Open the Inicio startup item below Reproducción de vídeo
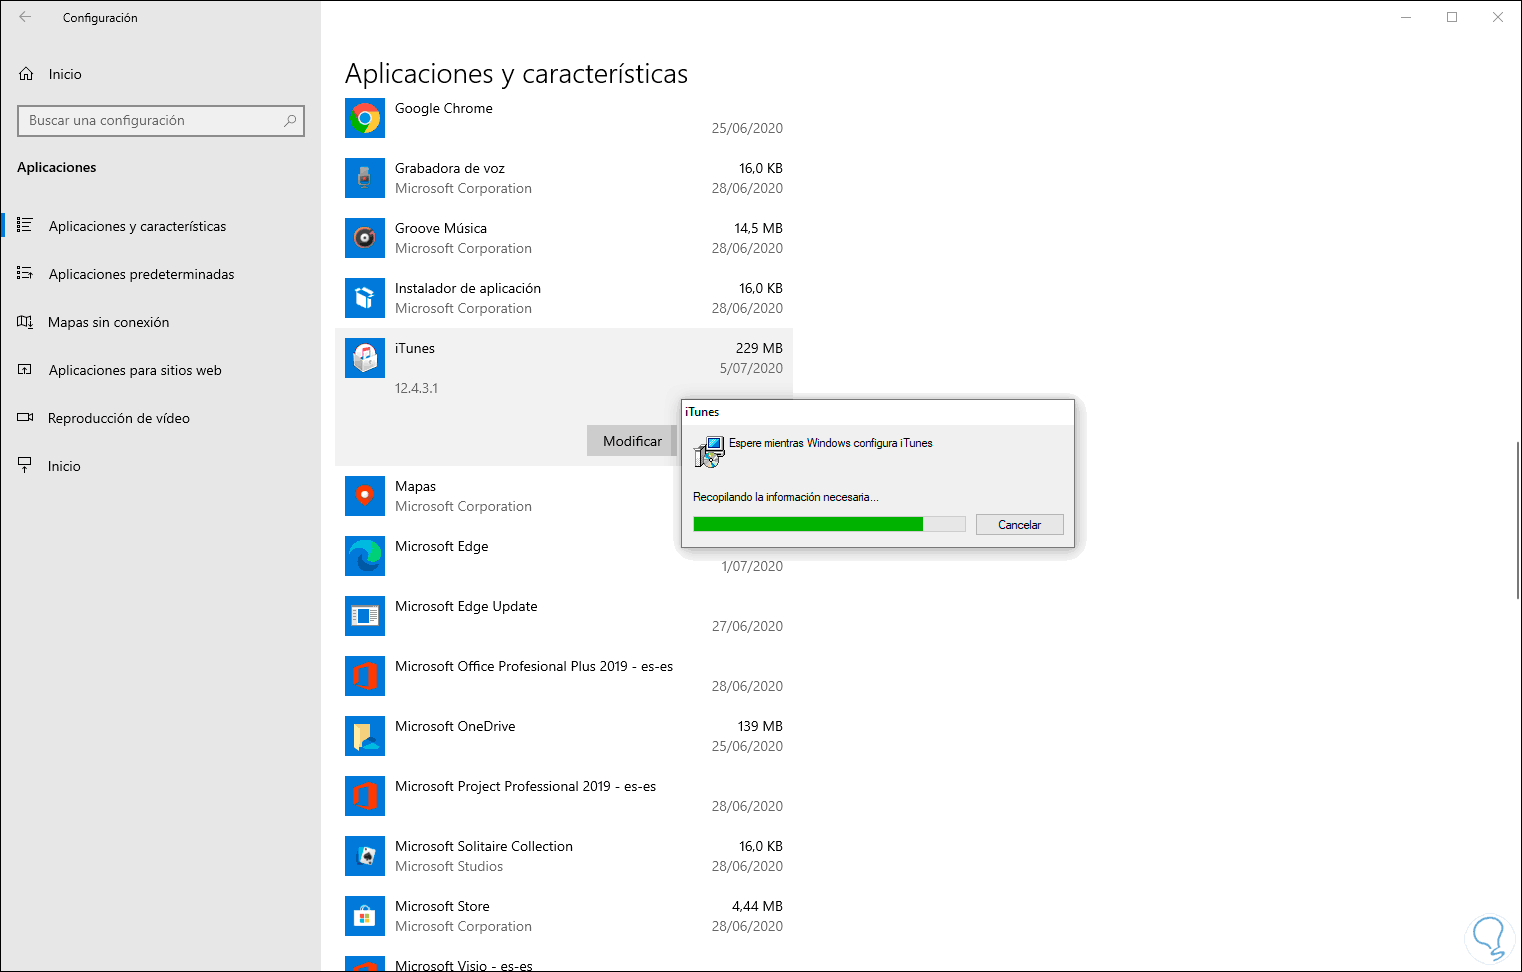 pos(160,466)
